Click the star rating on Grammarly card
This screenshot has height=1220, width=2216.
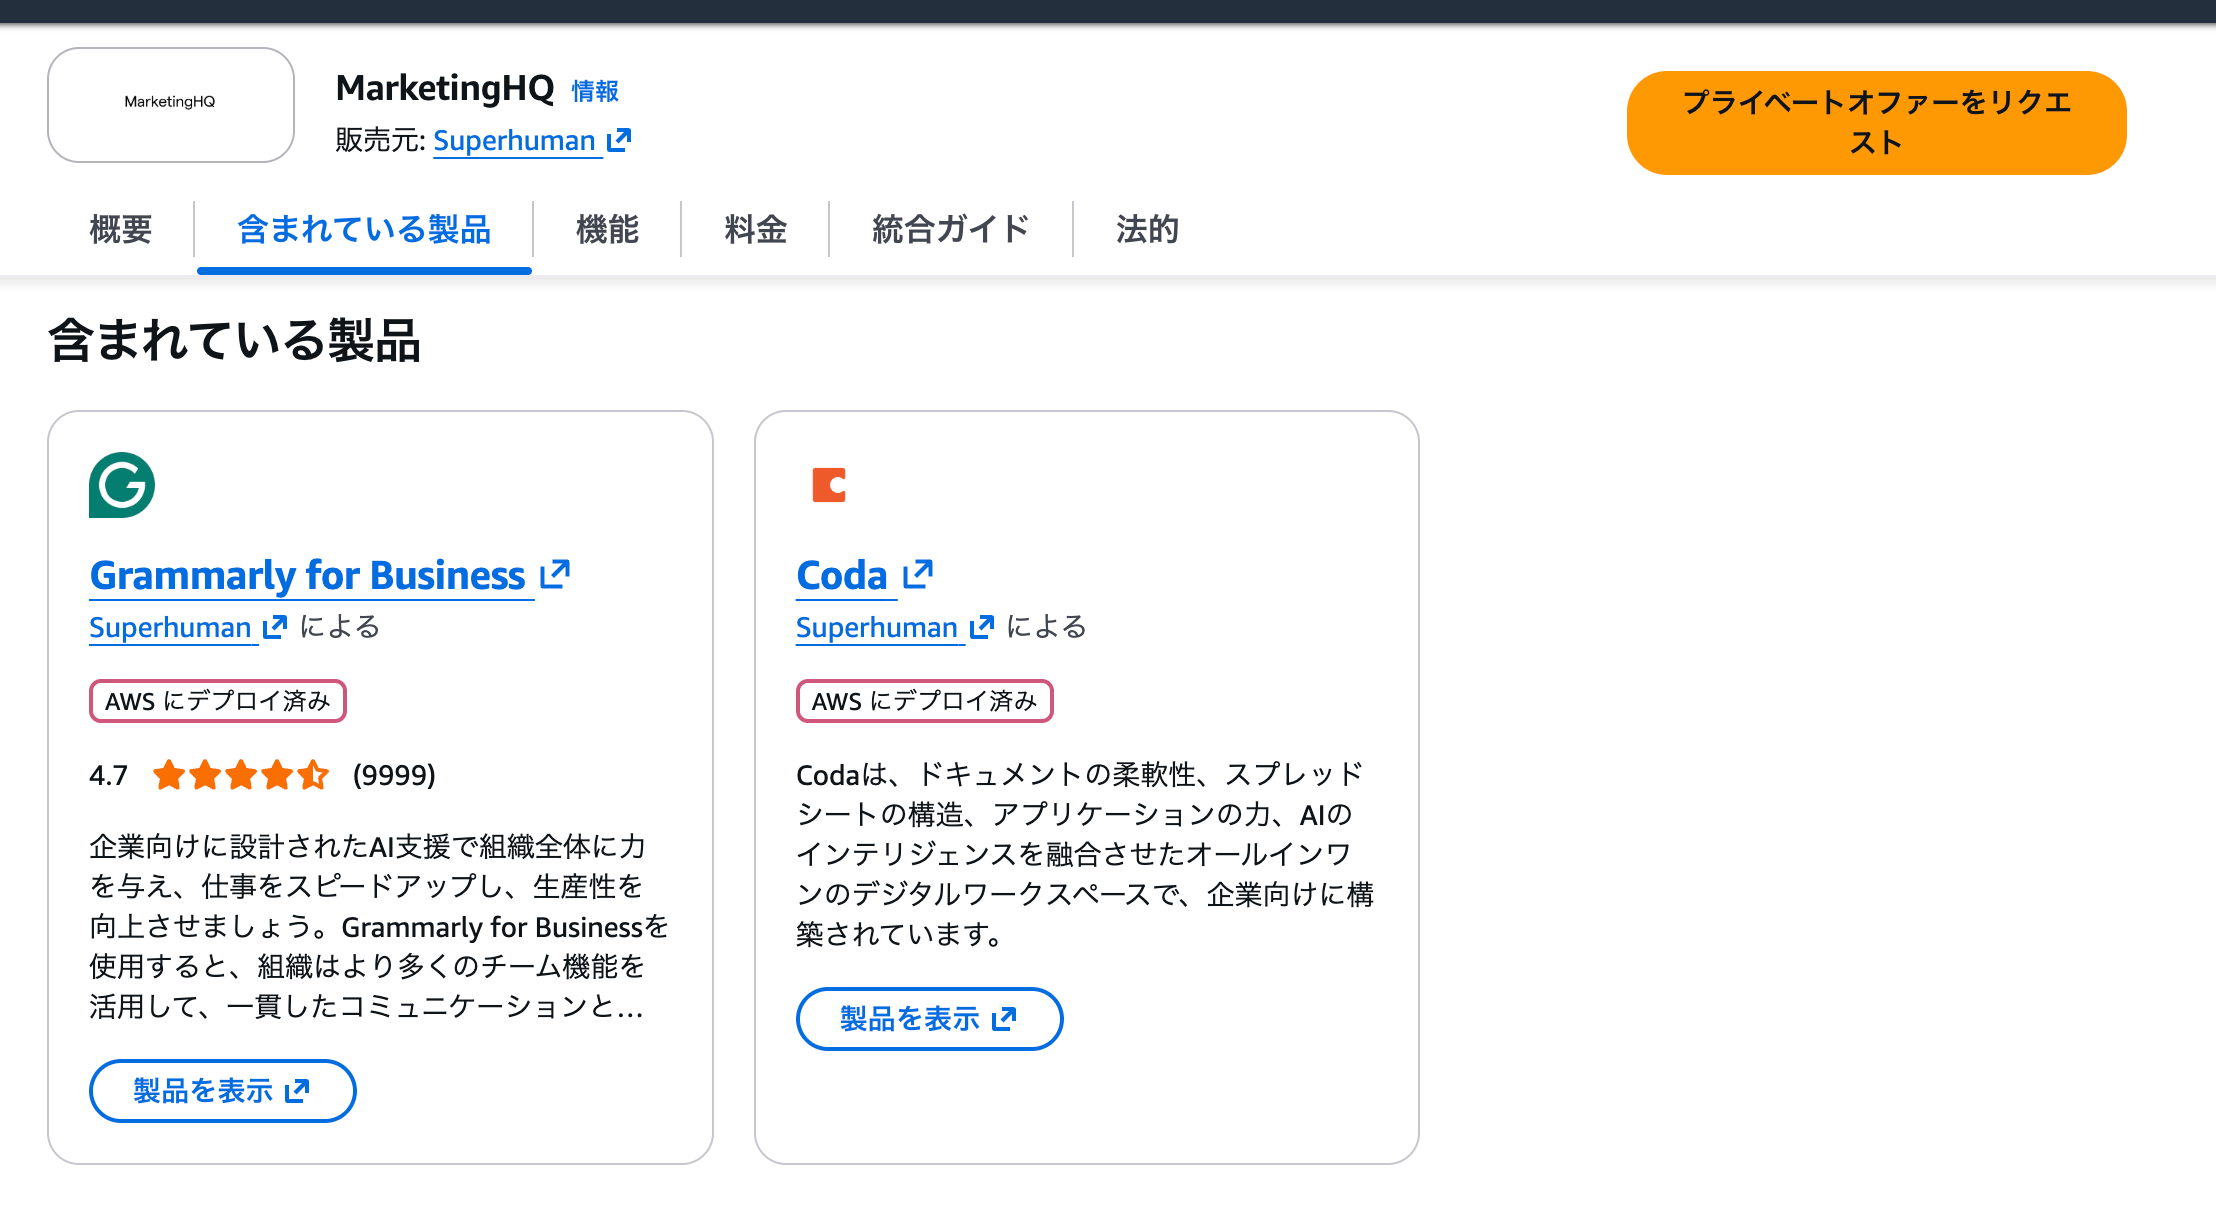[241, 775]
